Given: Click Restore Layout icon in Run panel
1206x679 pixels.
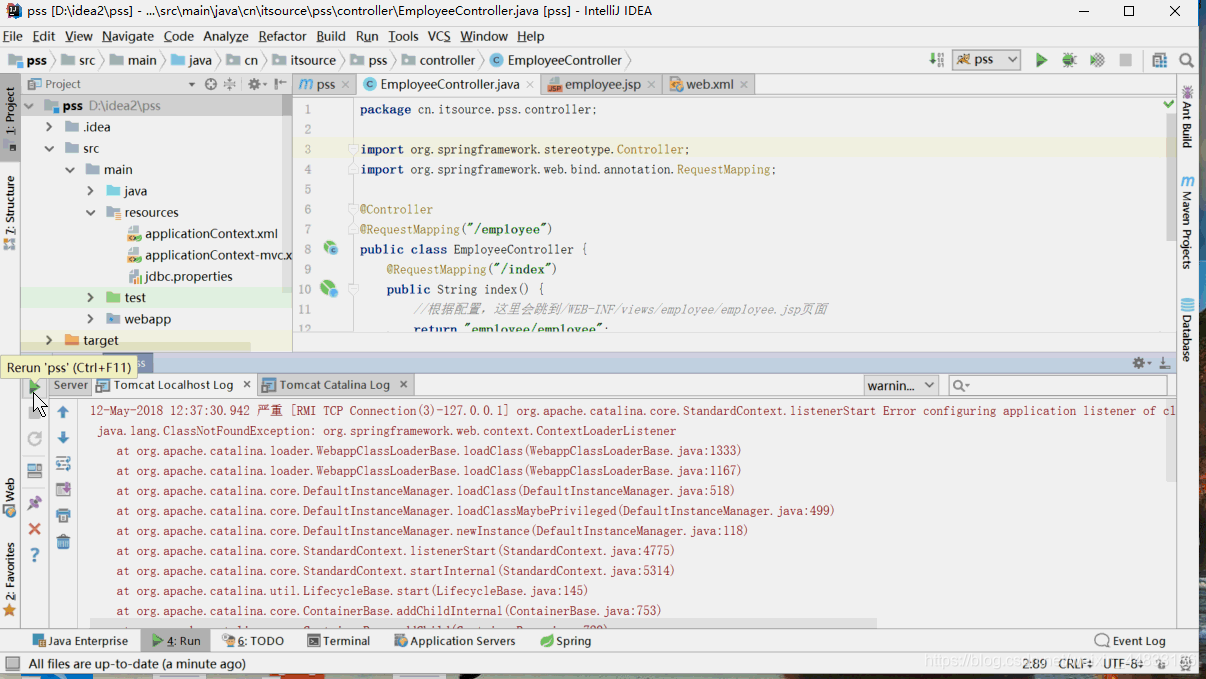Looking at the screenshot, I should point(35,470).
